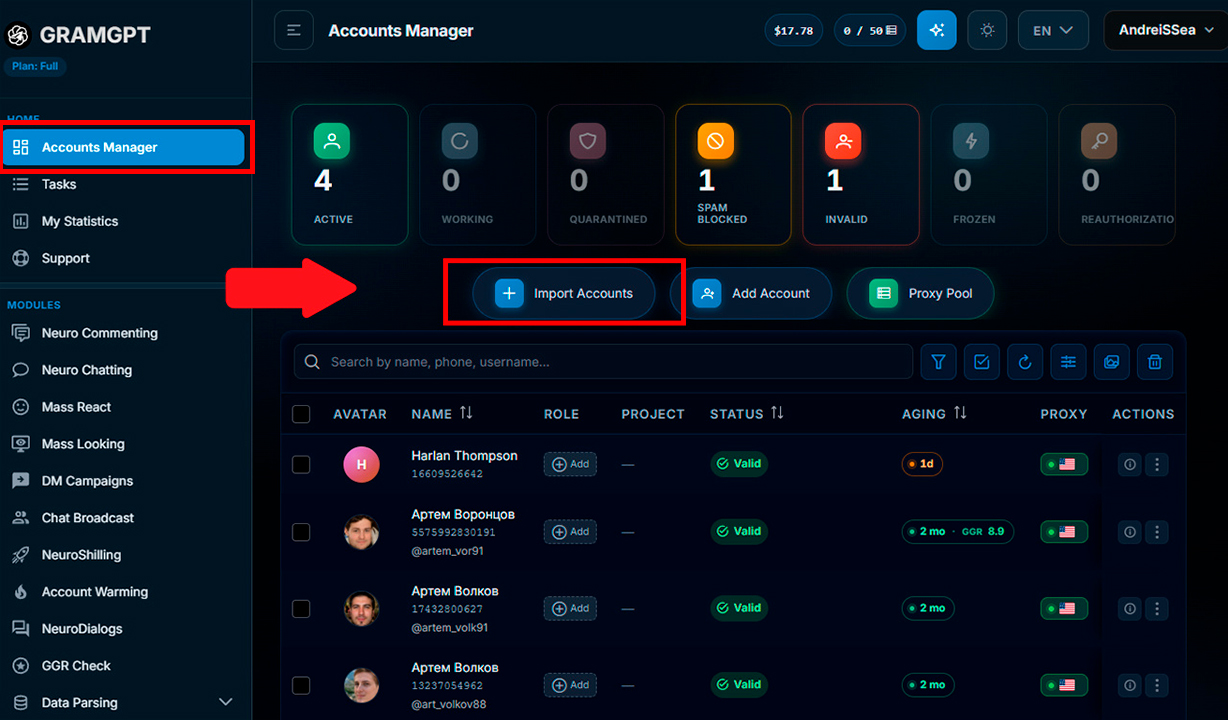This screenshot has height=720, width=1228.
Task: Click the trash delete icon in toolbar
Action: (1155, 362)
